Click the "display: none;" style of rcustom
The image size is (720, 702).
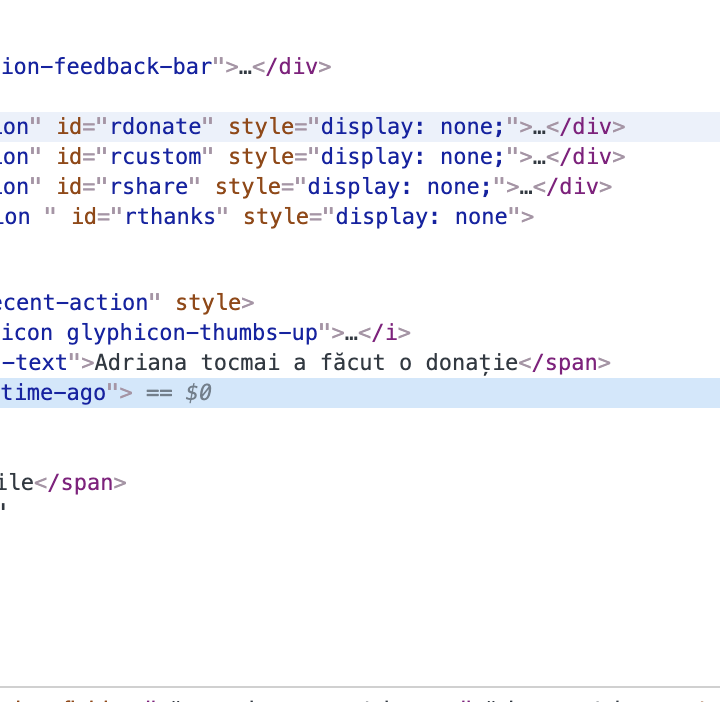[412, 157]
